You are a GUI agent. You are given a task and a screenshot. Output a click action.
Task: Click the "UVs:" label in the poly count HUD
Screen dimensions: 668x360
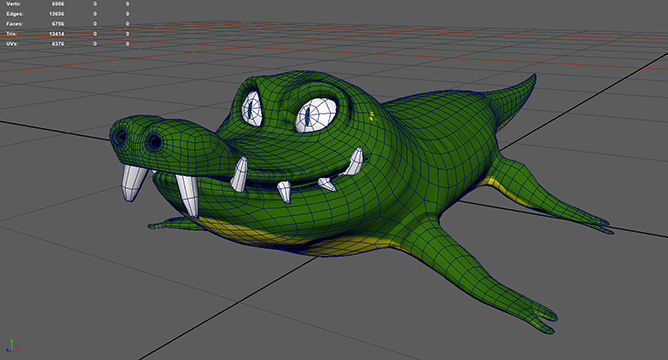click(12, 44)
